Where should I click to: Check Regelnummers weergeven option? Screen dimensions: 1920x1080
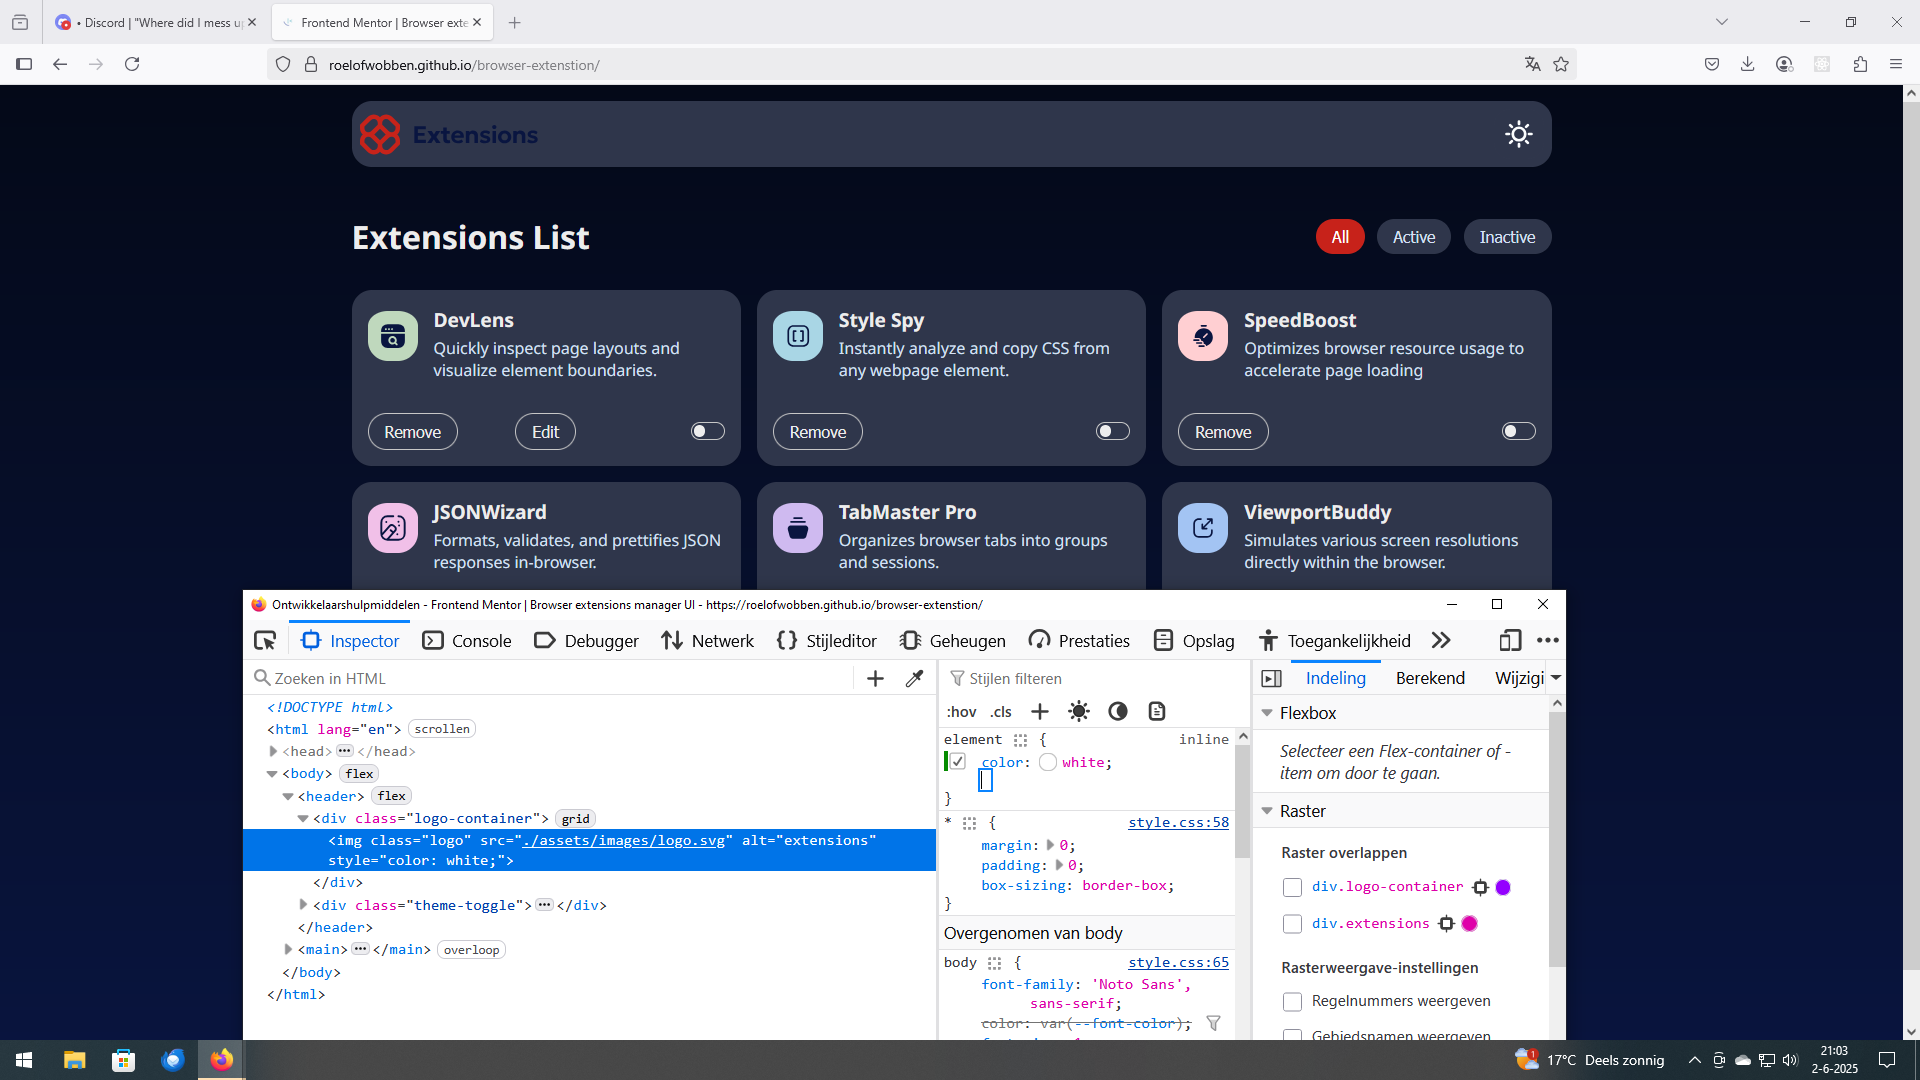click(x=1292, y=1002)
